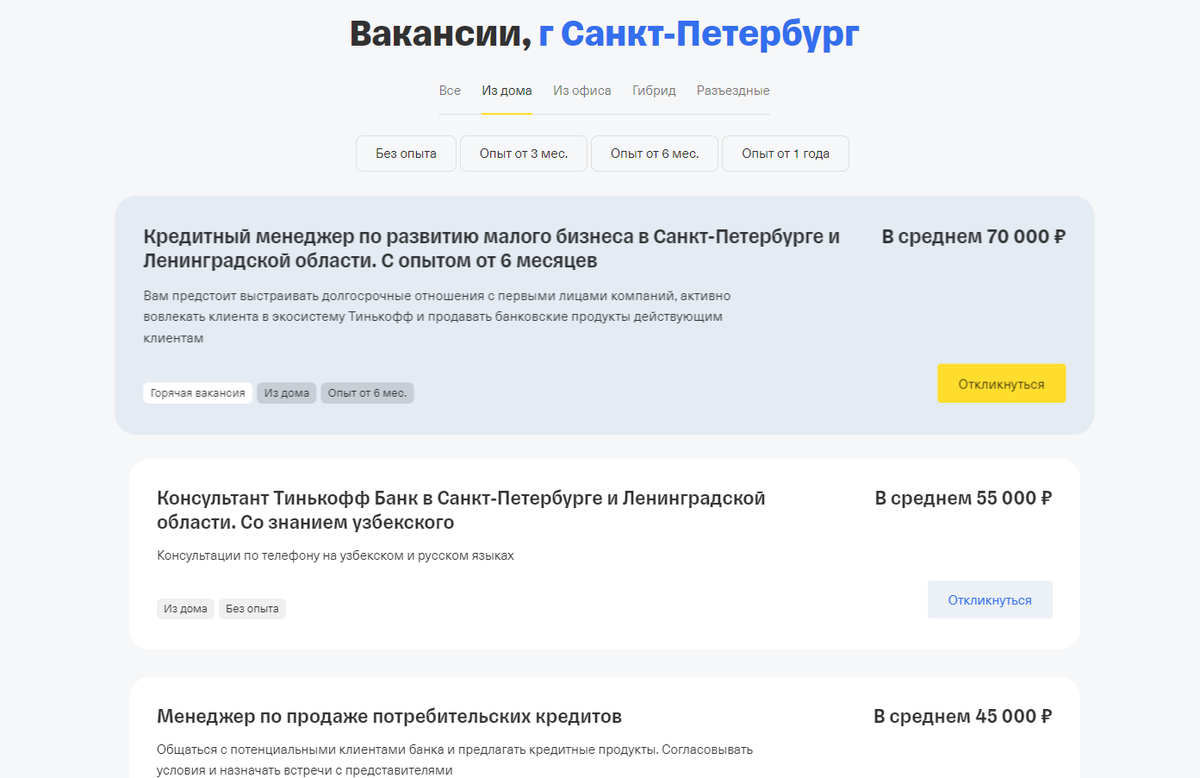Enable the "Без опыта" filter
Image resolution: width=1200 pixels, height=778 pixels.
pyautogui.click(x=405, y=153)
